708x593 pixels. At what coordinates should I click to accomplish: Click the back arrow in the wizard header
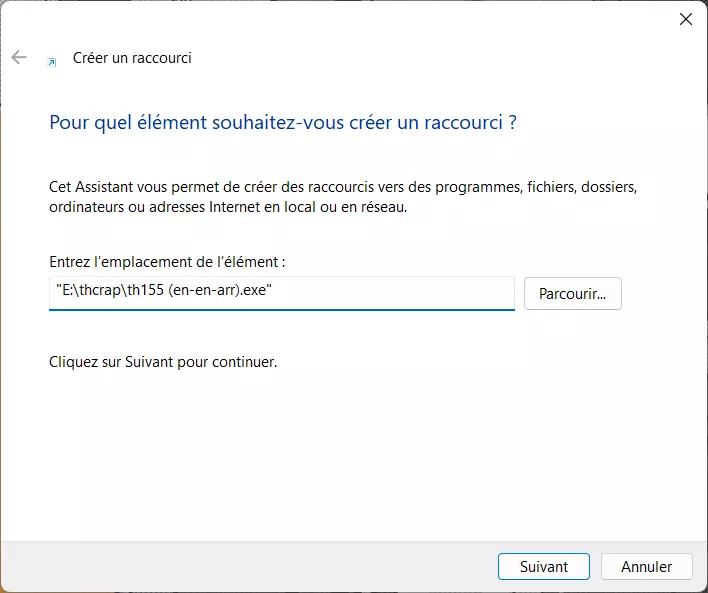click(19, 58)
